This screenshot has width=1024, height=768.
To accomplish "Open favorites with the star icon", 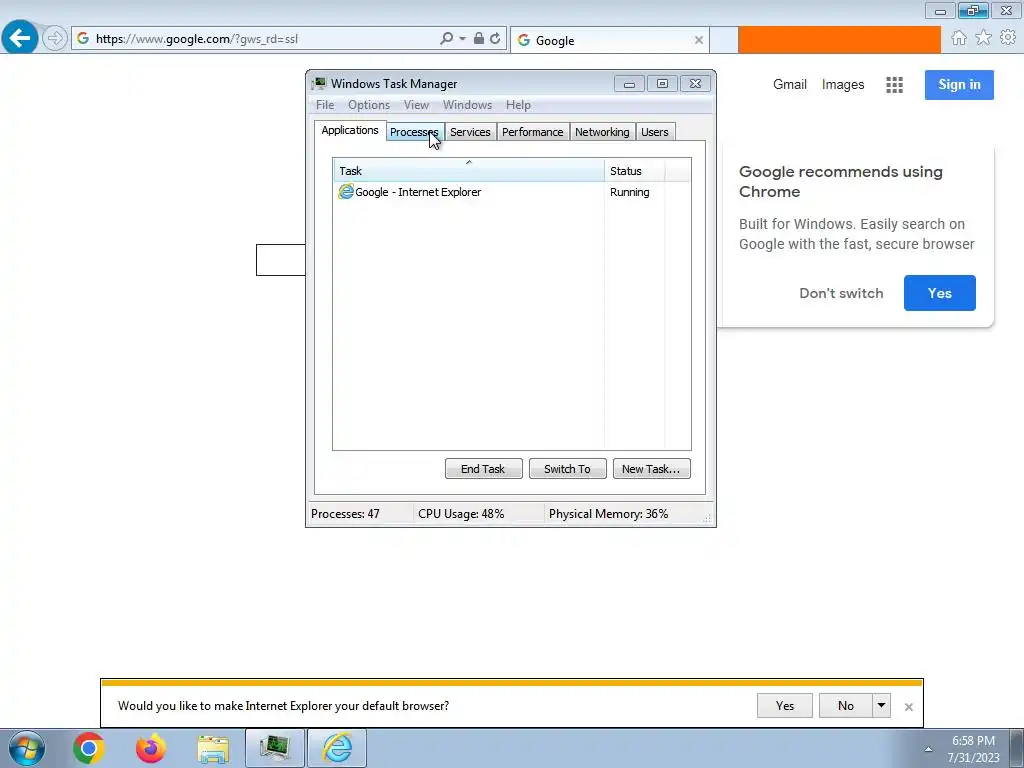I will [983, 38].
